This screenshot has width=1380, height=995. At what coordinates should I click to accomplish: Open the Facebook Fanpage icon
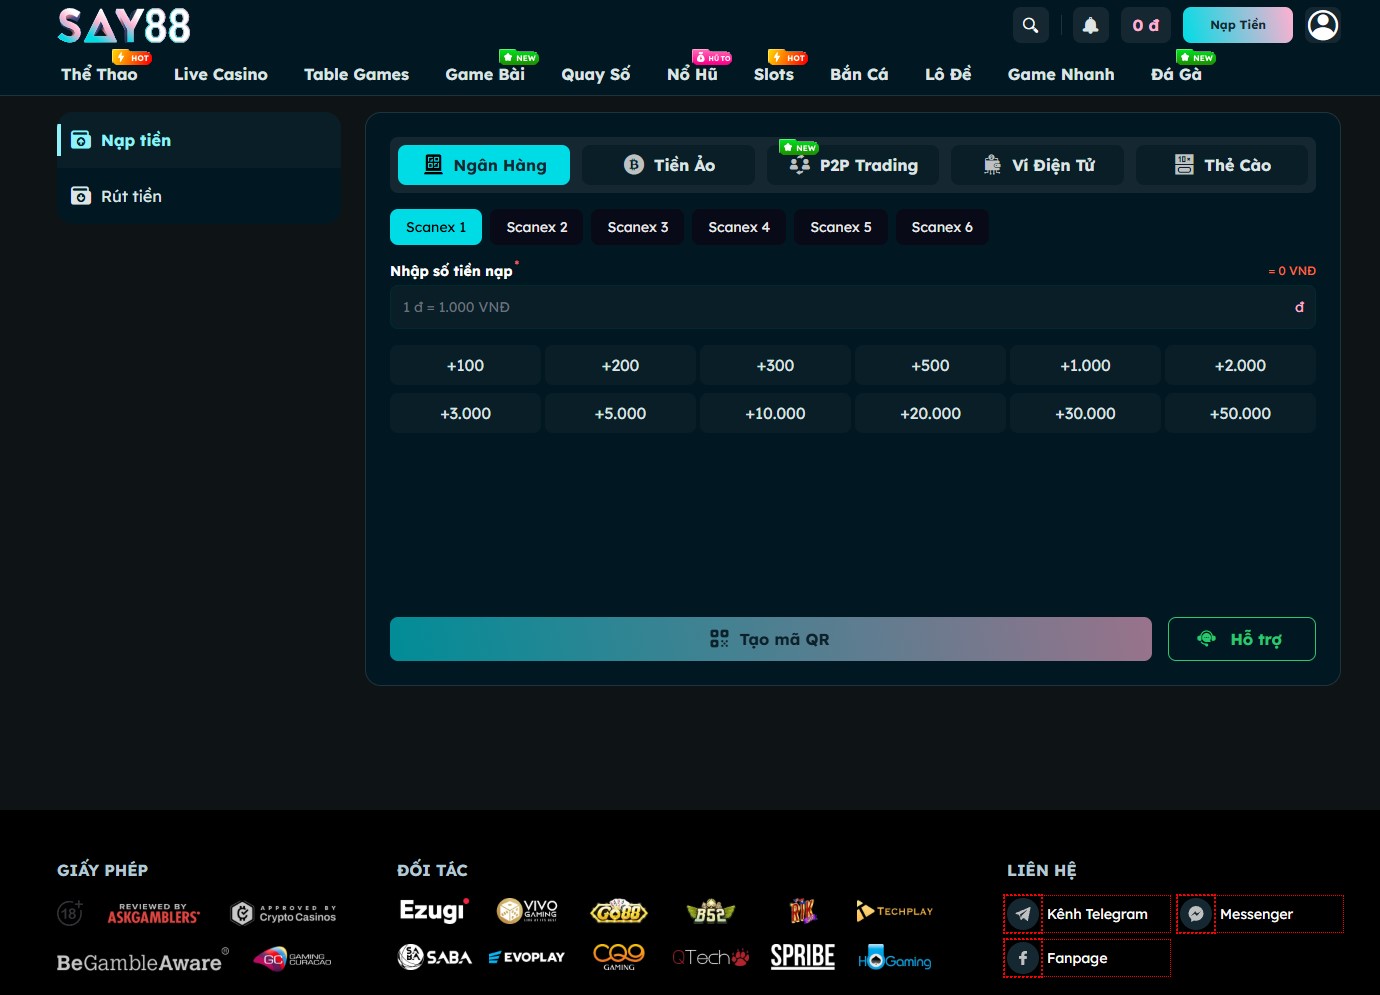pyautogui.click(x=1023, y=958)
